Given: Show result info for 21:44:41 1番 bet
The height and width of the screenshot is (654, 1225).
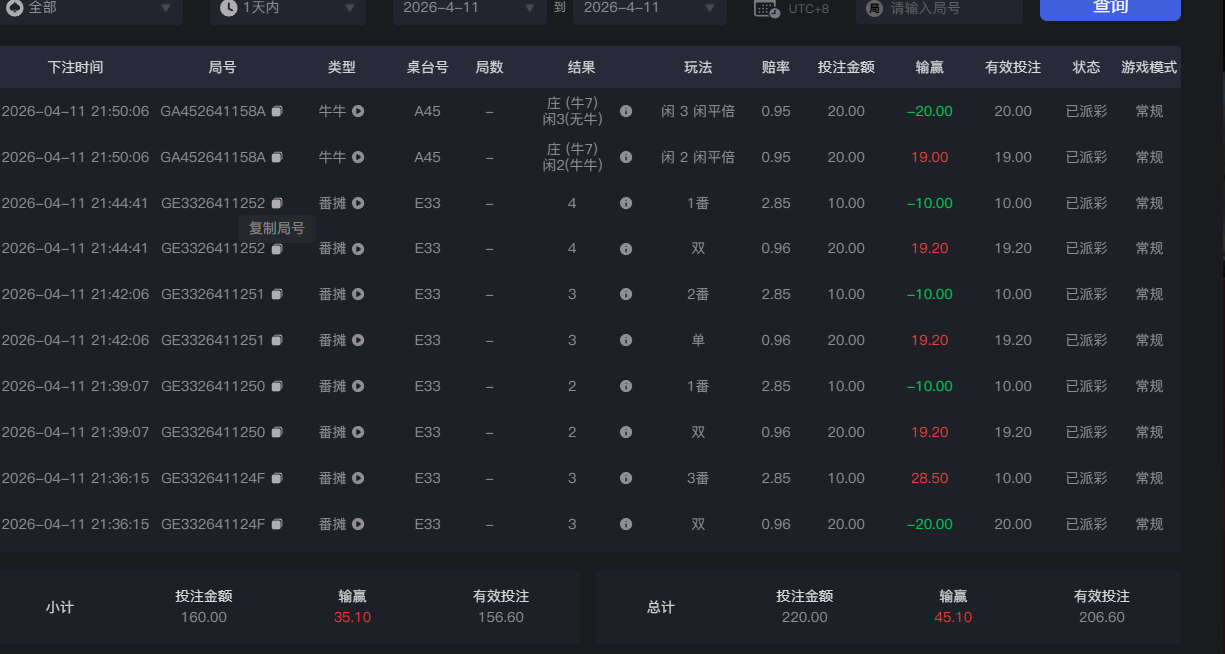Looking at the screenshot, I should pos(626,203).
